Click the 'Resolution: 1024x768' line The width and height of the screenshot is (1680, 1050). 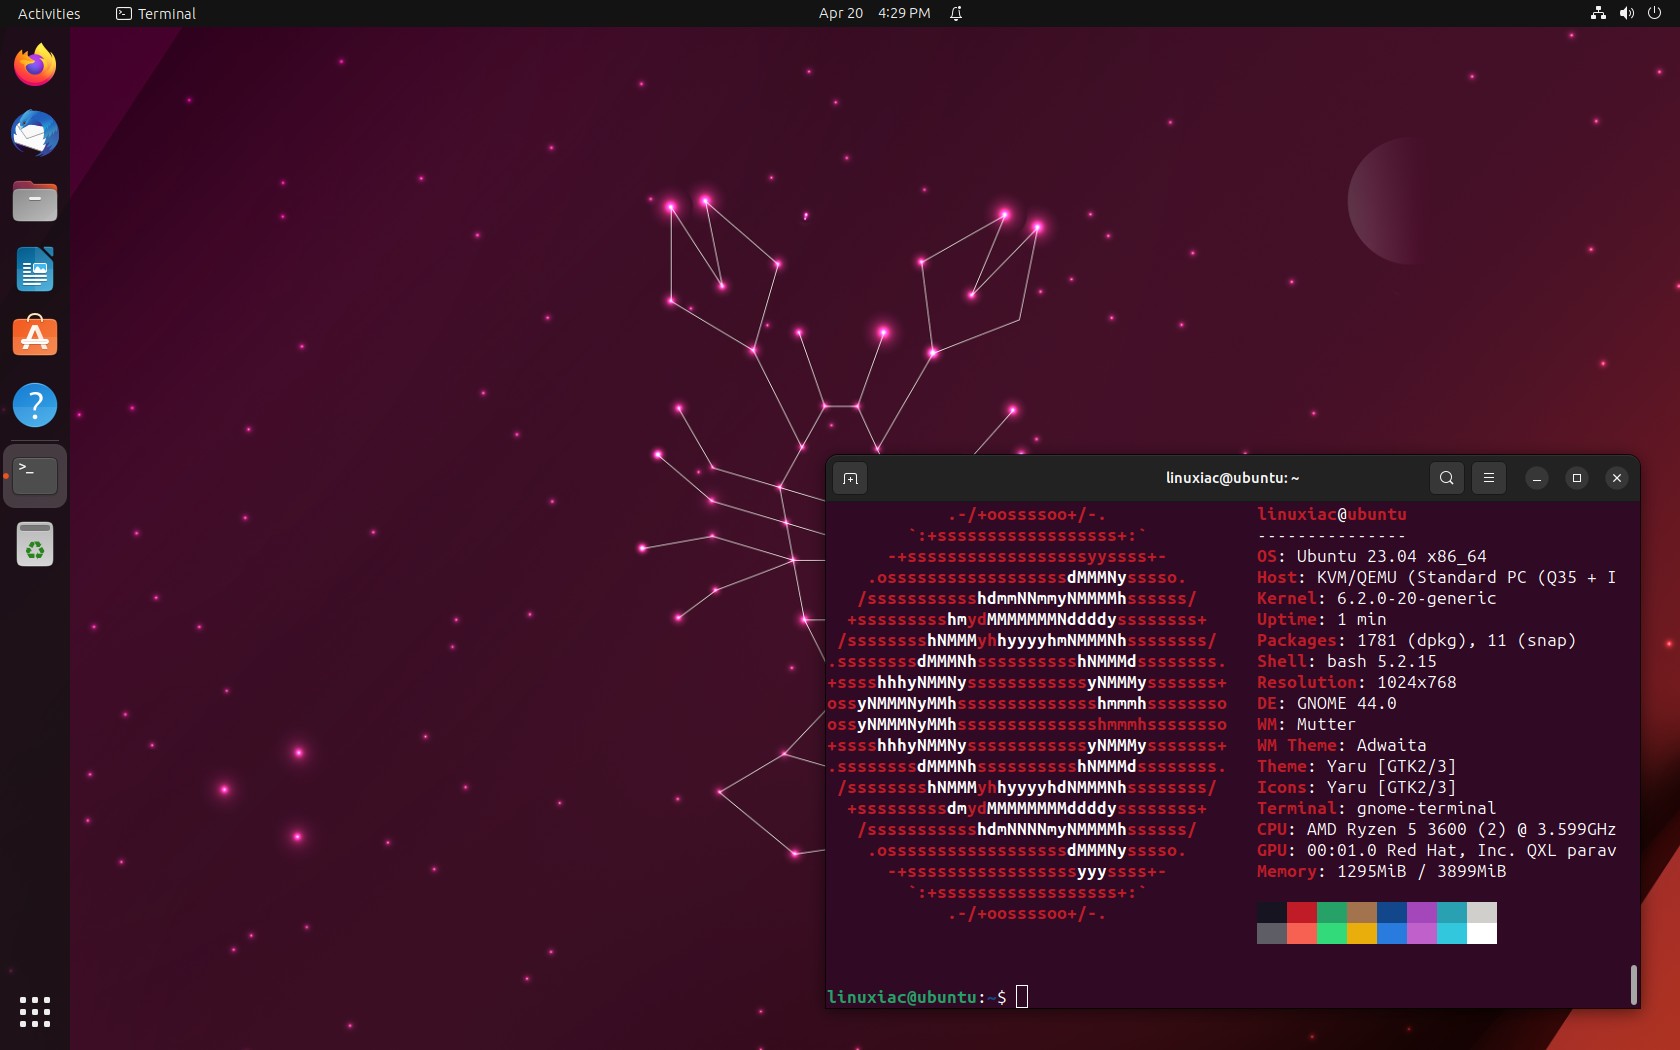click(x=1356, y=682)
